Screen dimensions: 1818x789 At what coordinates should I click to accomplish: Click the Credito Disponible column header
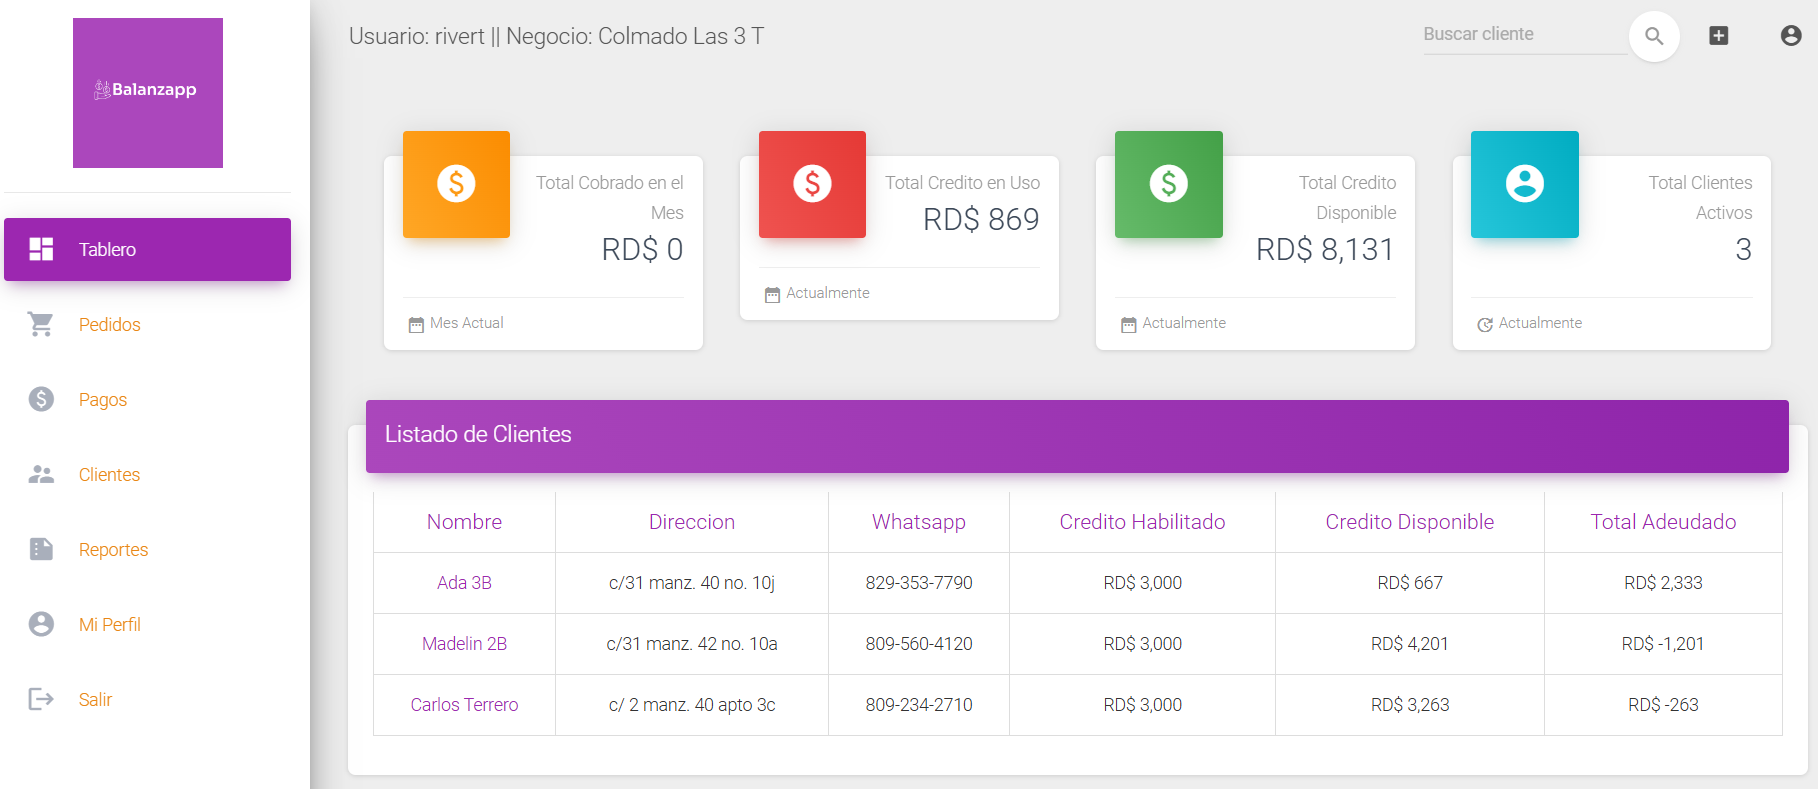(1410, 522)
